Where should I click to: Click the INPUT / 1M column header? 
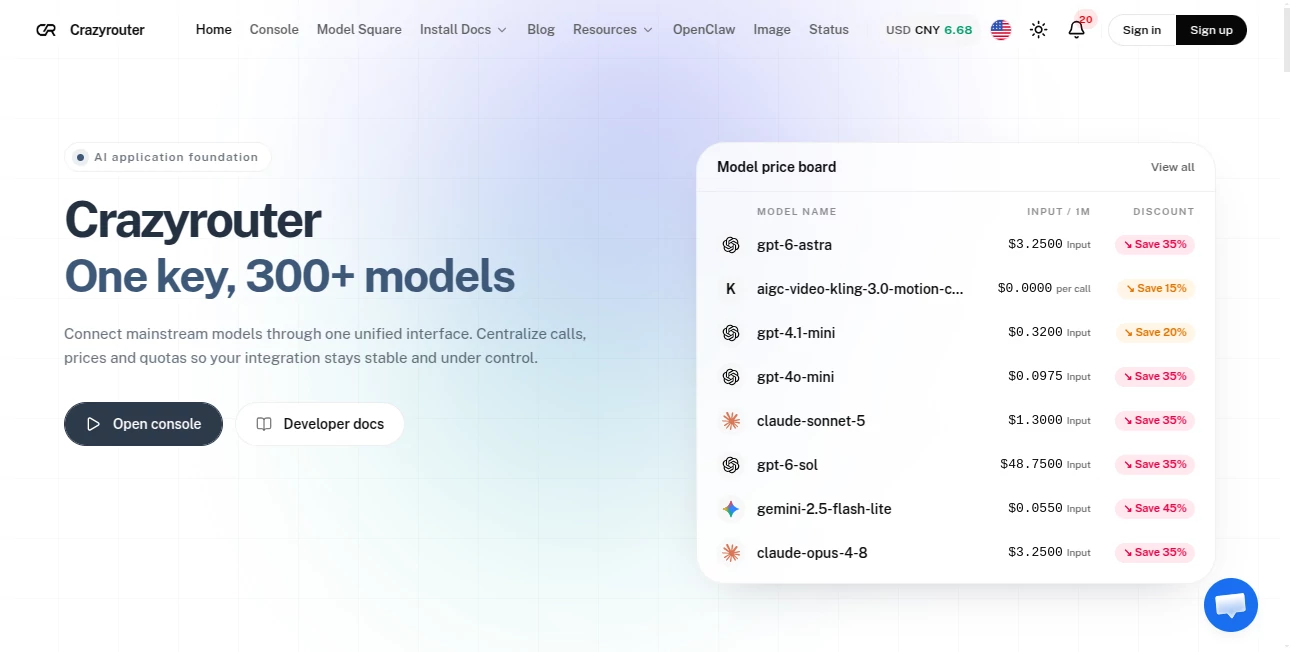(1058, 212)
